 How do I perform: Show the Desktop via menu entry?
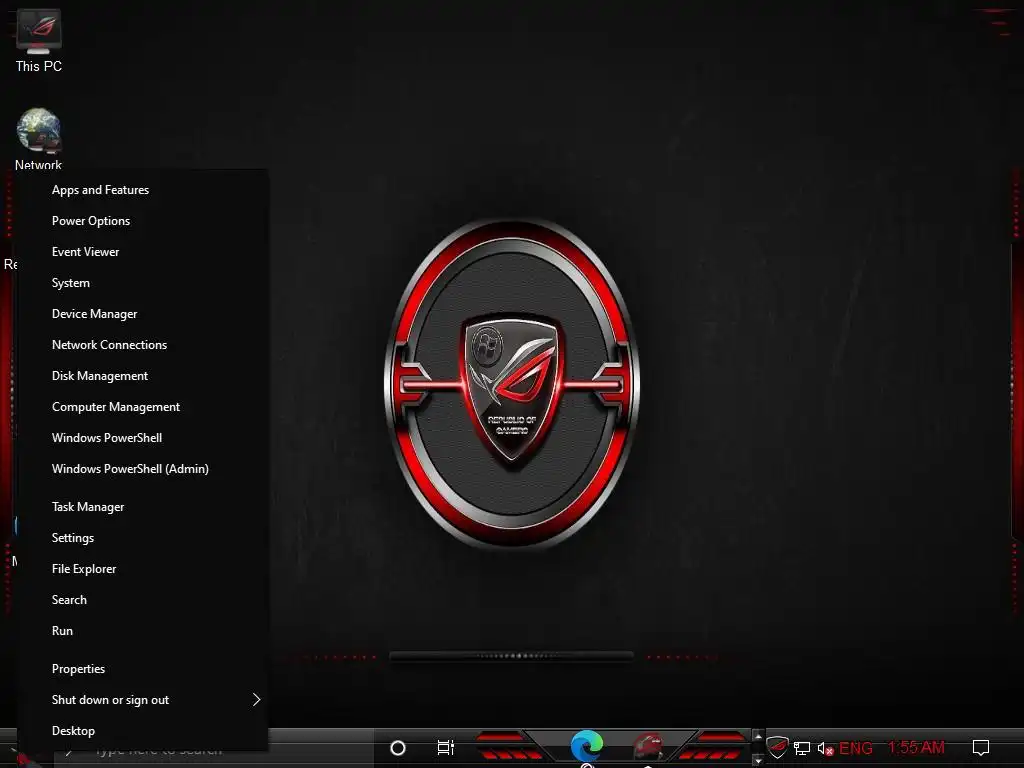pos(143,731)
